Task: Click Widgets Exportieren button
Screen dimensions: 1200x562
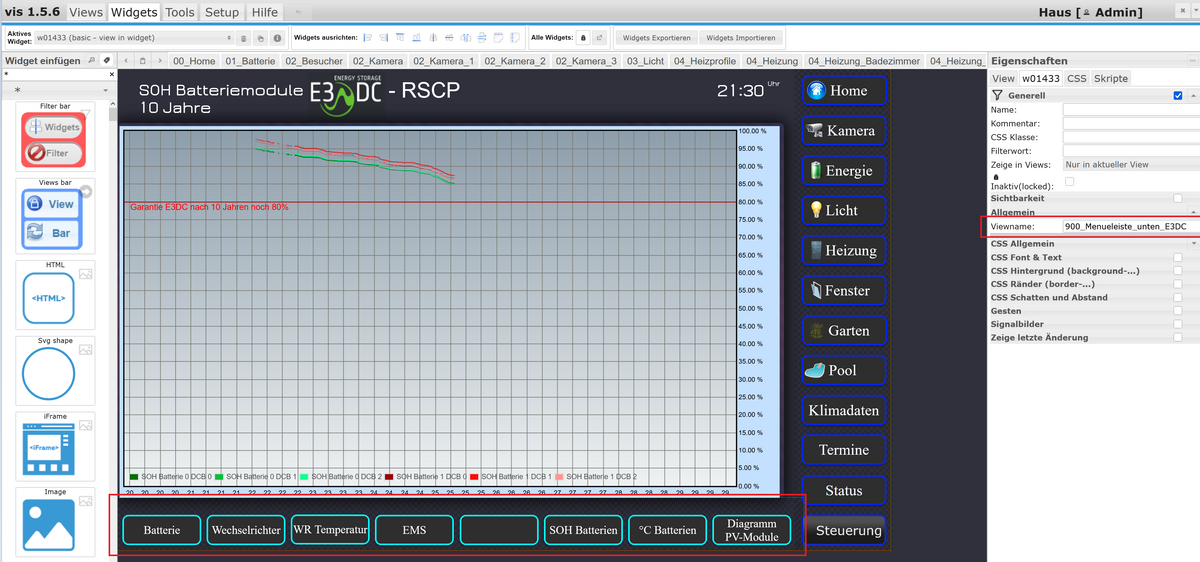Action: click(656, 37)
